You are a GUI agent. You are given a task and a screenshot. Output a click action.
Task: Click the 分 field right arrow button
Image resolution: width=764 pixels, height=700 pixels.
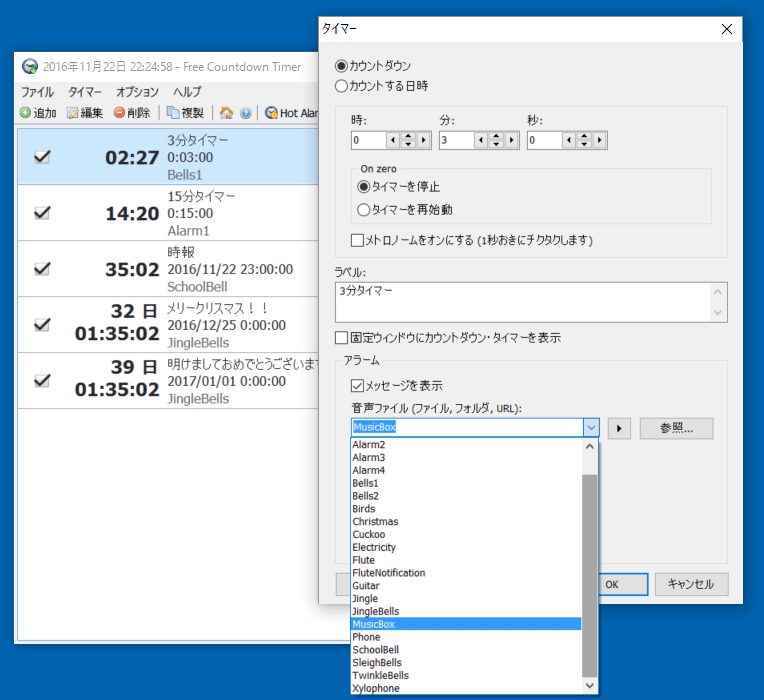512,140
